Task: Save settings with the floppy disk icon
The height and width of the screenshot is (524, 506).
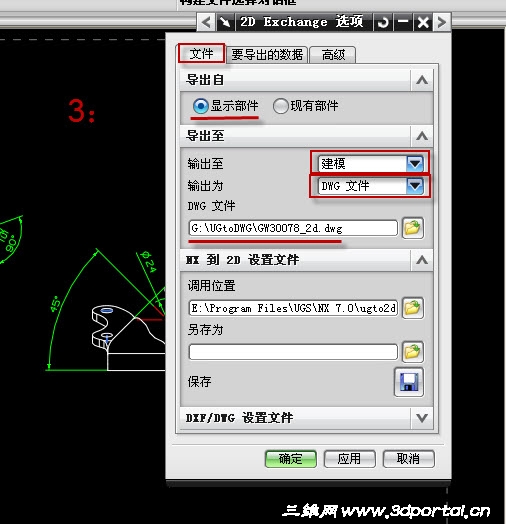Action: point(409,382)
